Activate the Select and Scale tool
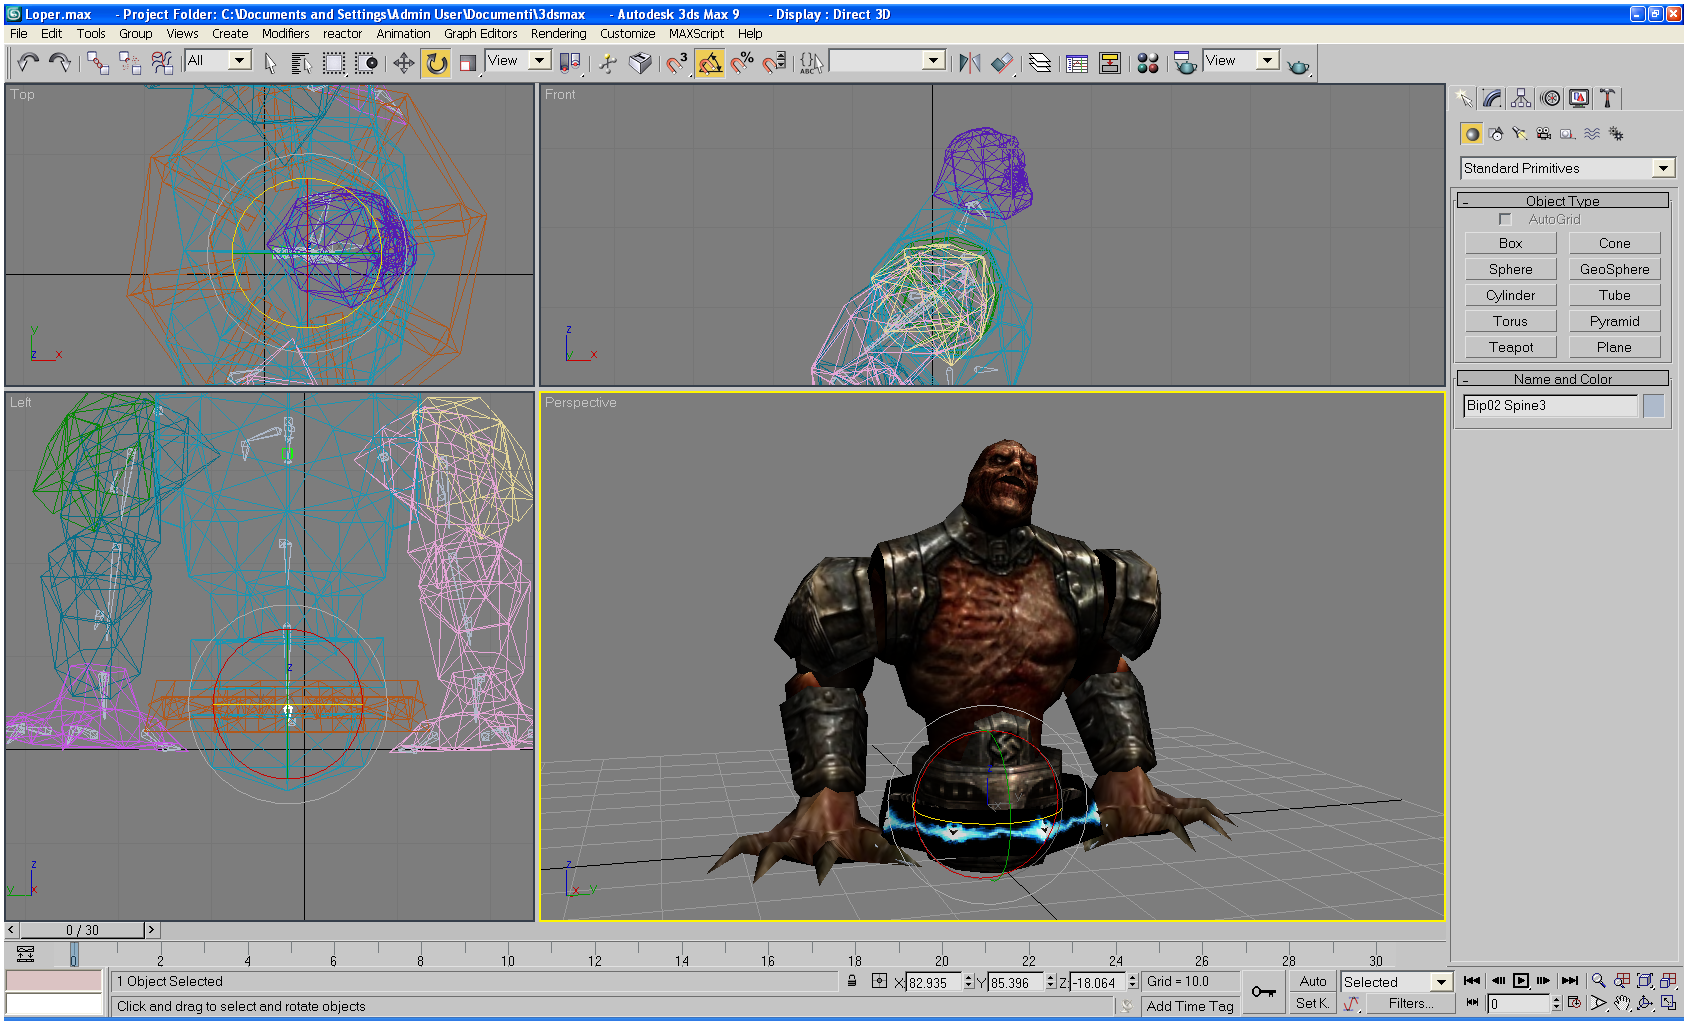The image size is (1688, 1021). click(468, 63)
